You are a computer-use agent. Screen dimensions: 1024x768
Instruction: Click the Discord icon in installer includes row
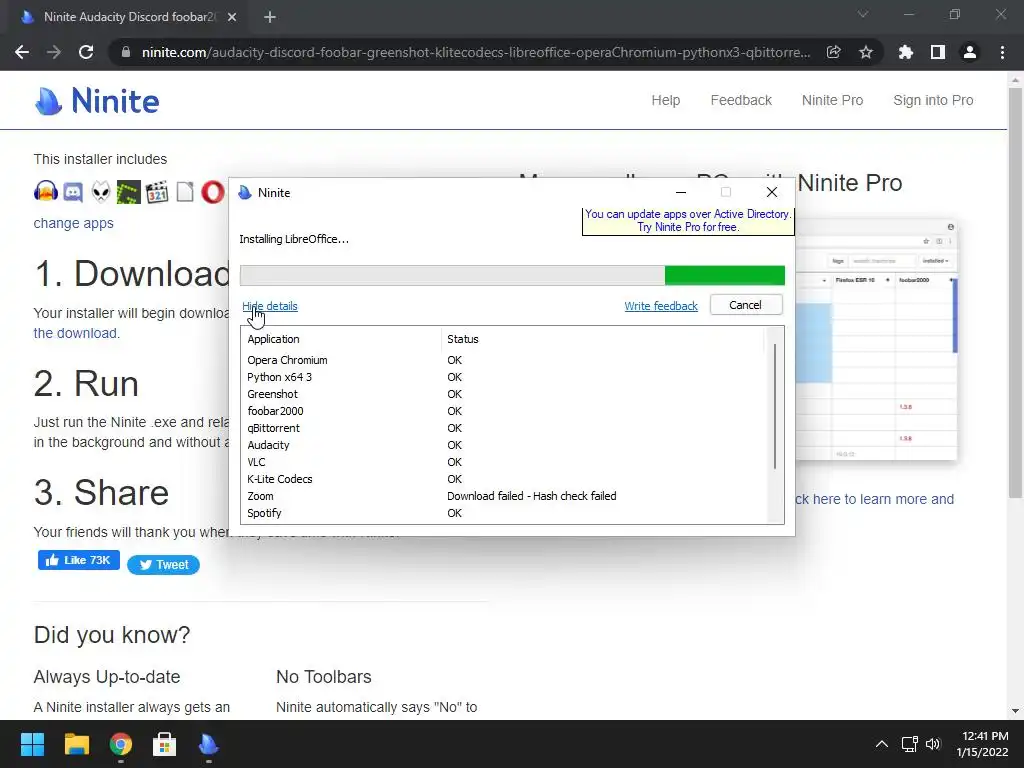pyautogui.click(x=73, y=192)
